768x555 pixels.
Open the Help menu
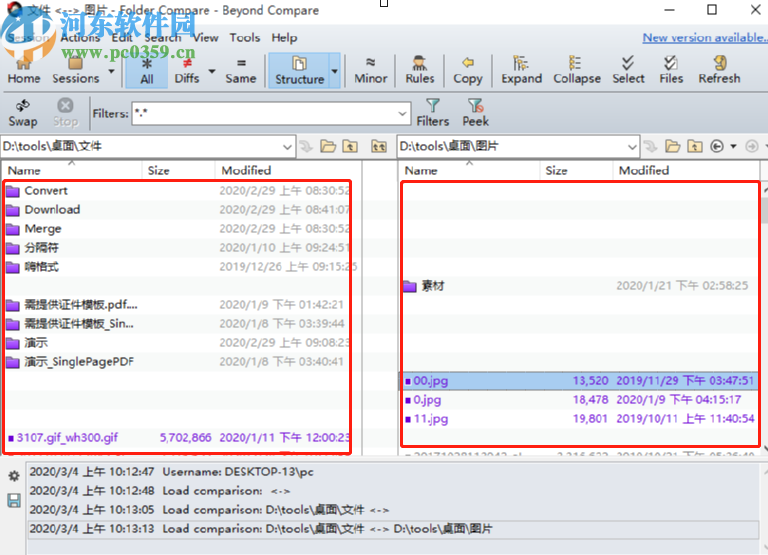pos(284,38)
